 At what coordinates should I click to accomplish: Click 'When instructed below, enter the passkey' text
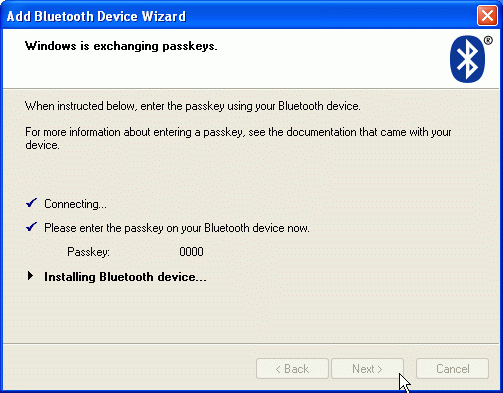coord(193,106)
